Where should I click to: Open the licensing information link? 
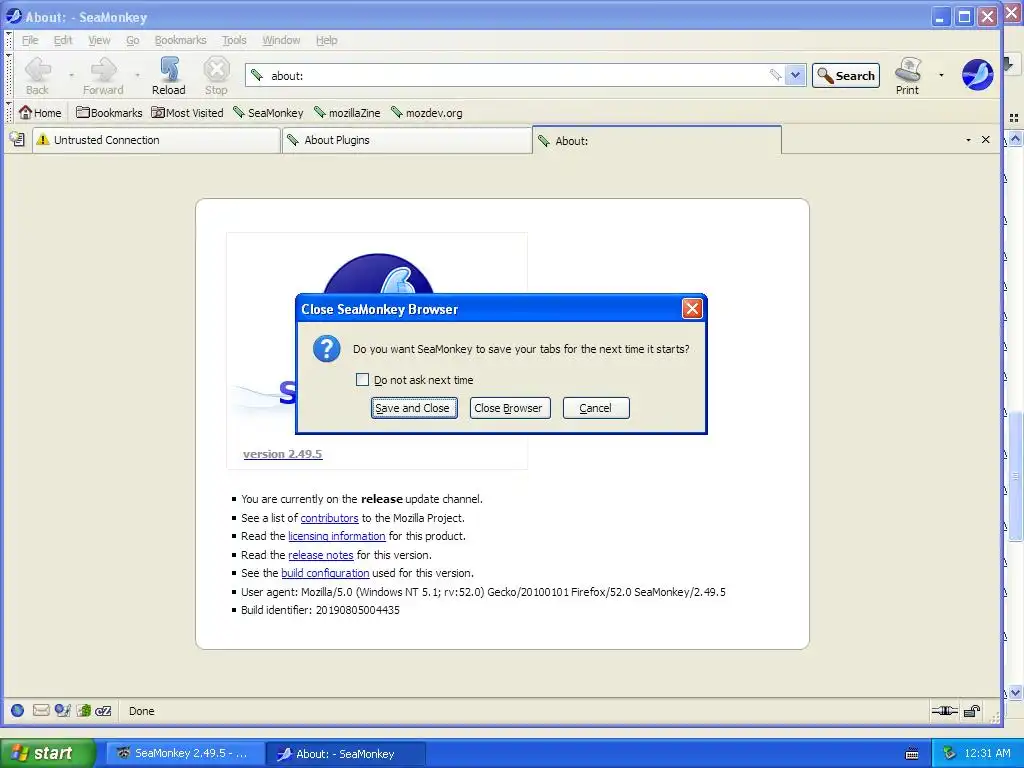336,536
